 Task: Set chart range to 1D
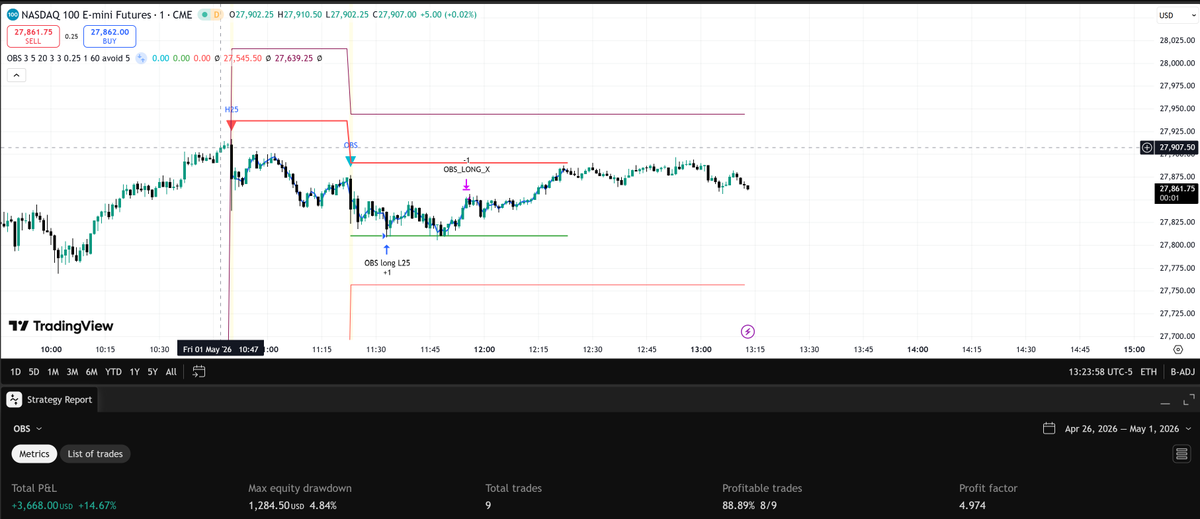(16, 371)
